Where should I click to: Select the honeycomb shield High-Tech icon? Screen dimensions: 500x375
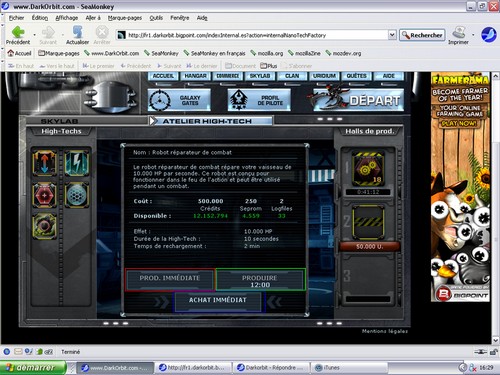point(77,195)
